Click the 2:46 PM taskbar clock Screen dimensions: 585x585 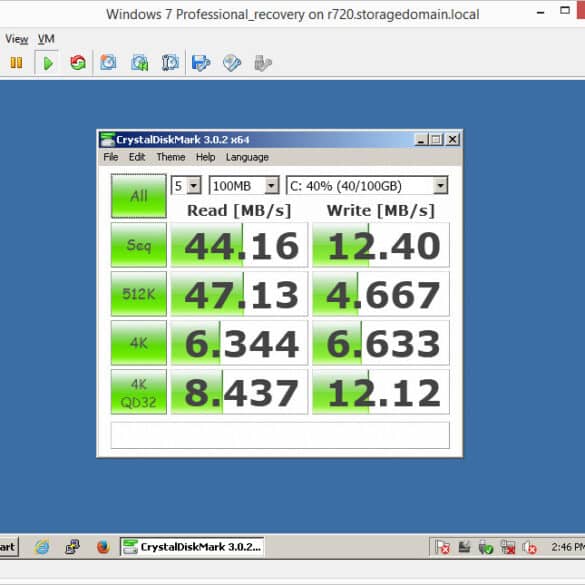568,547
